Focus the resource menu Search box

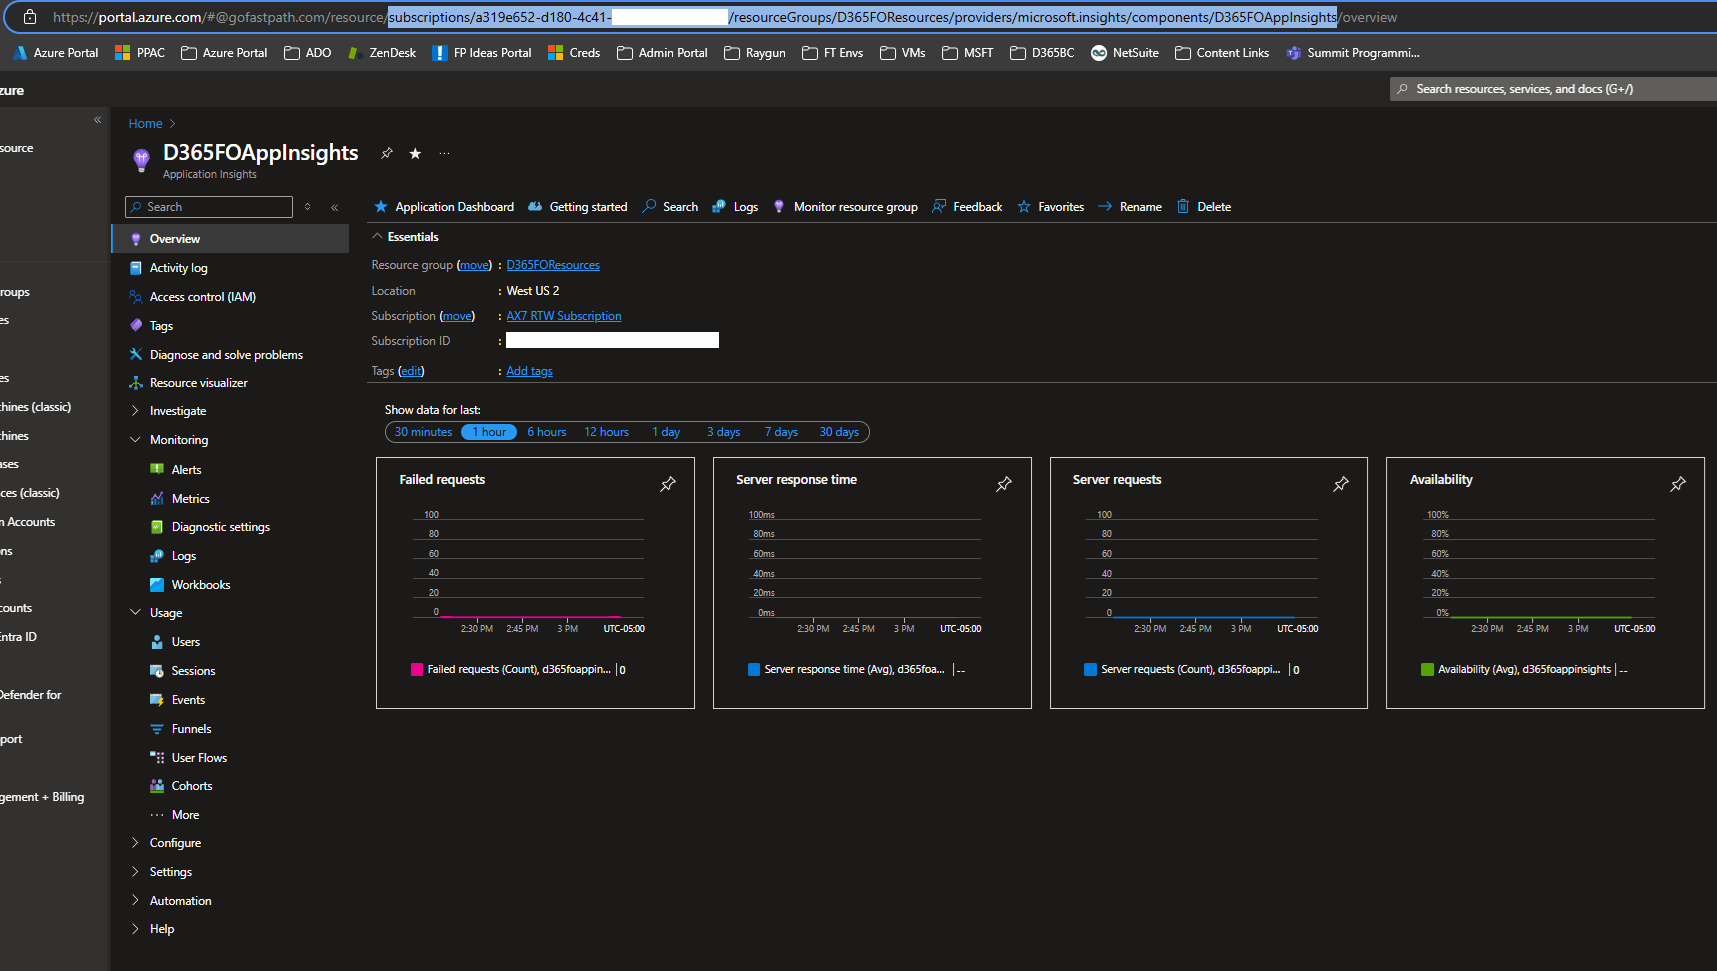point(209,207)
